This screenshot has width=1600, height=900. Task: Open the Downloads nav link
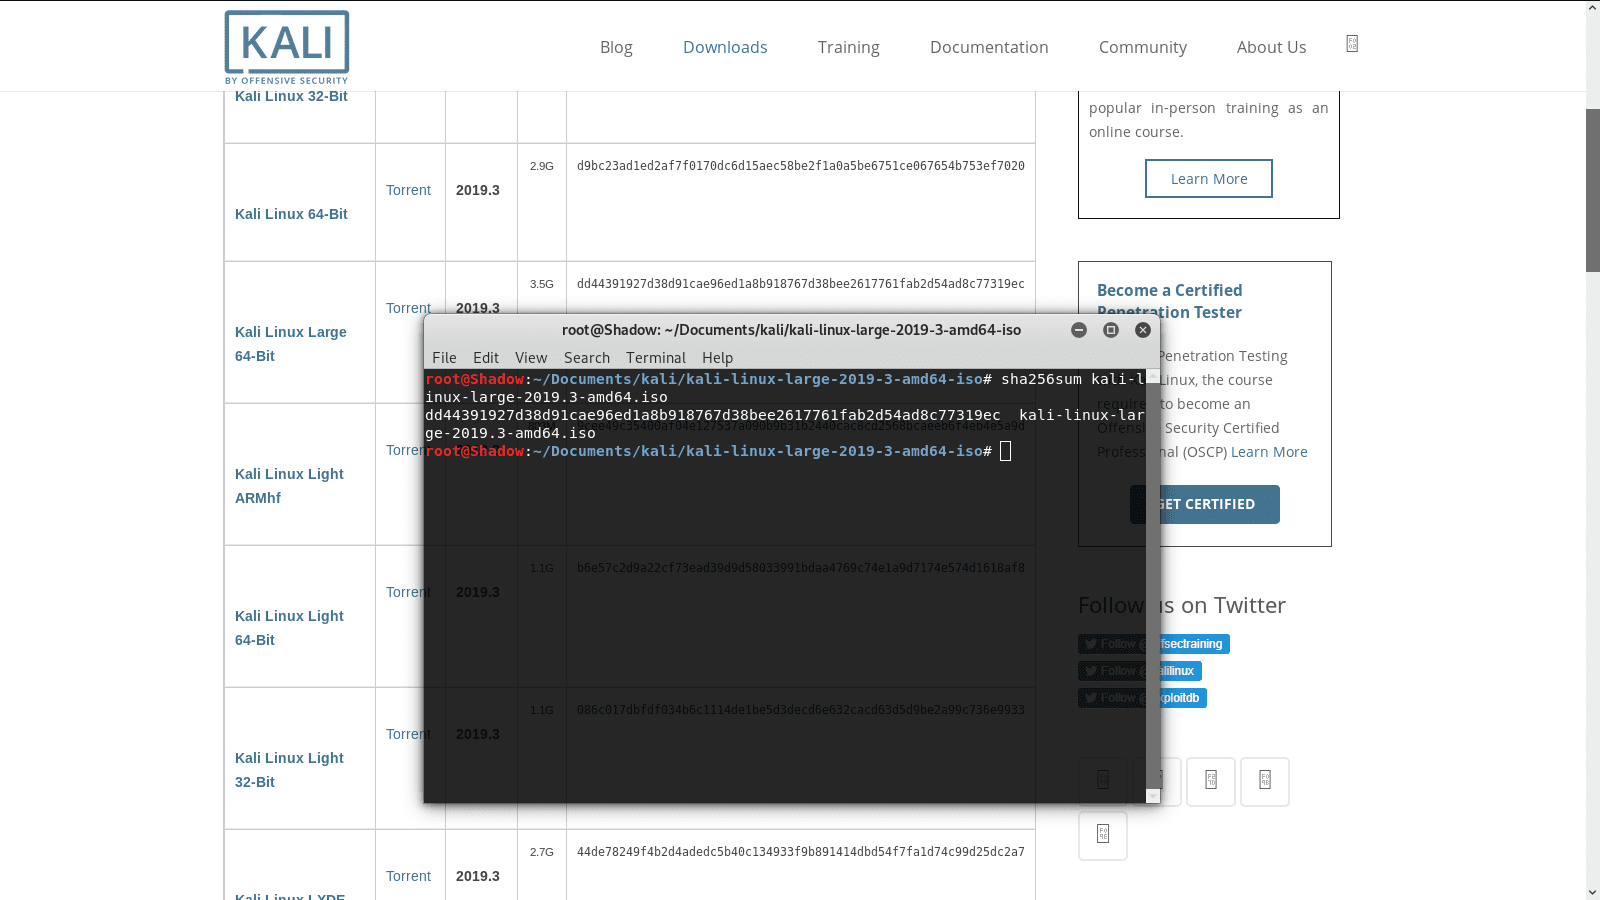[x=725, y=47]
